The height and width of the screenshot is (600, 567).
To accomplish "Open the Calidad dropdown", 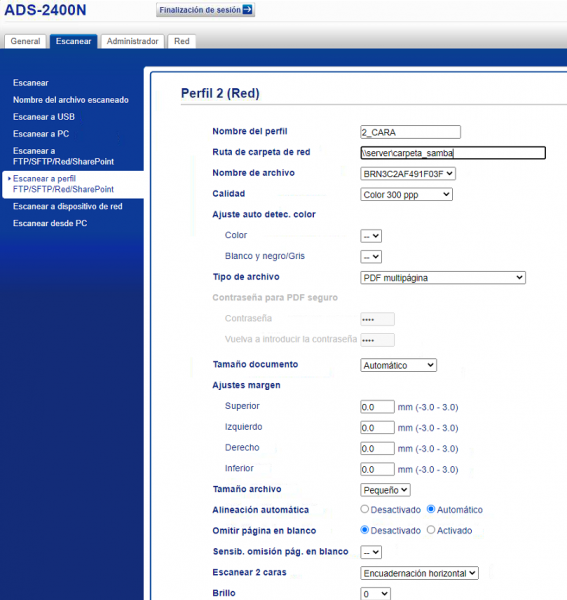I will point(406,194).
